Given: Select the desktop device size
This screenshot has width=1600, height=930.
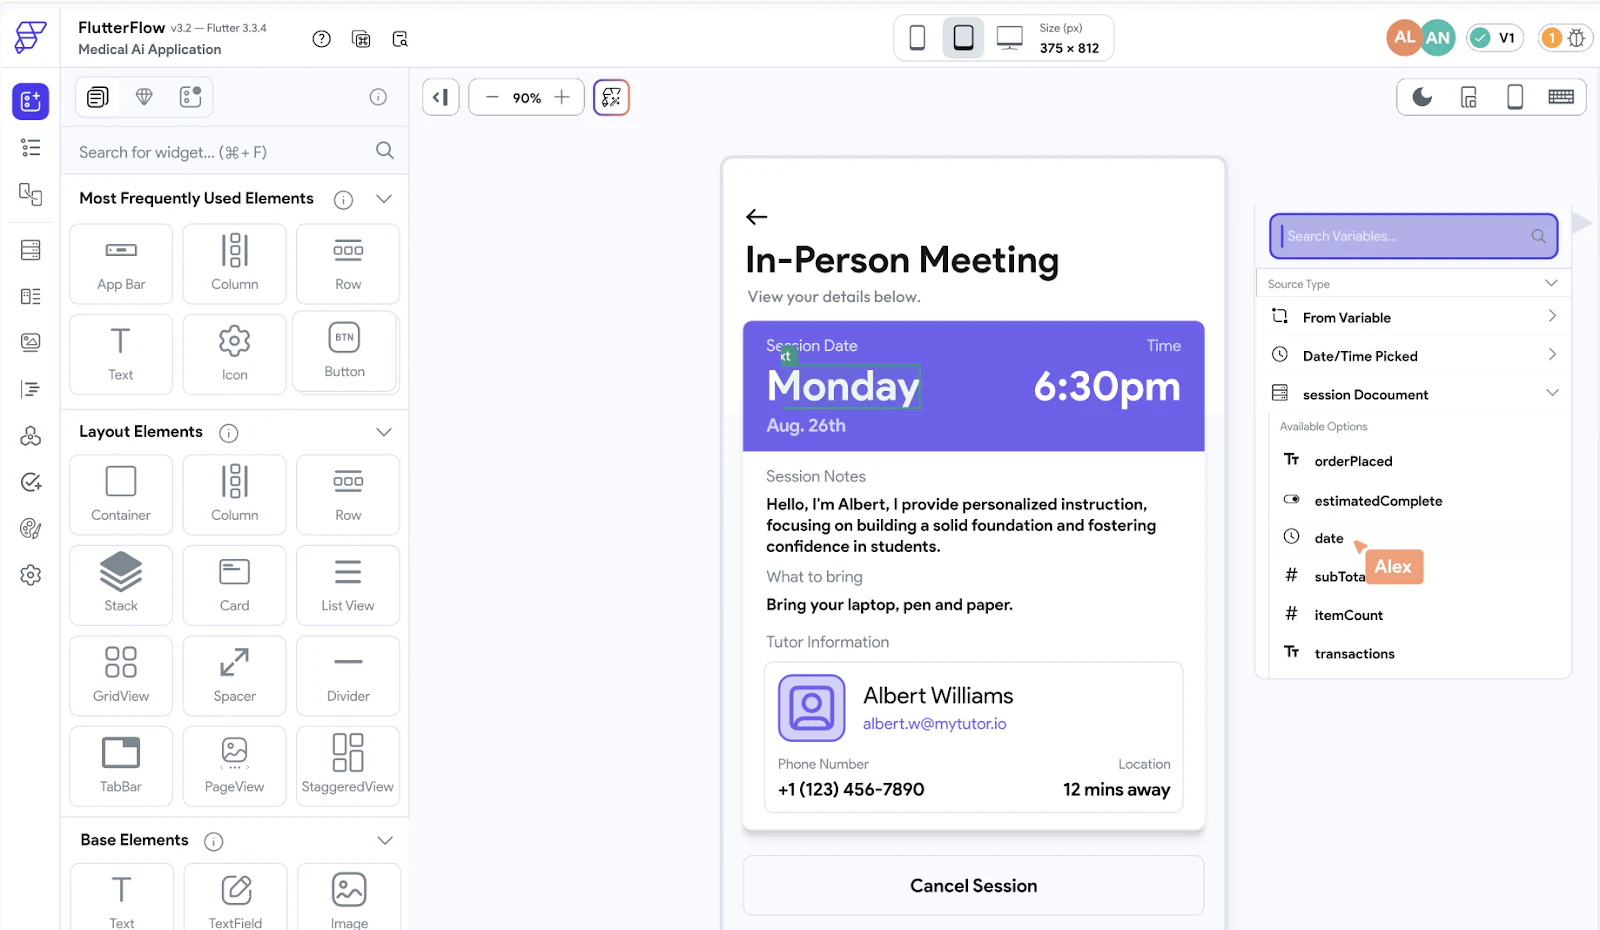Looking at the screenshot, I should coord(1010,38).
